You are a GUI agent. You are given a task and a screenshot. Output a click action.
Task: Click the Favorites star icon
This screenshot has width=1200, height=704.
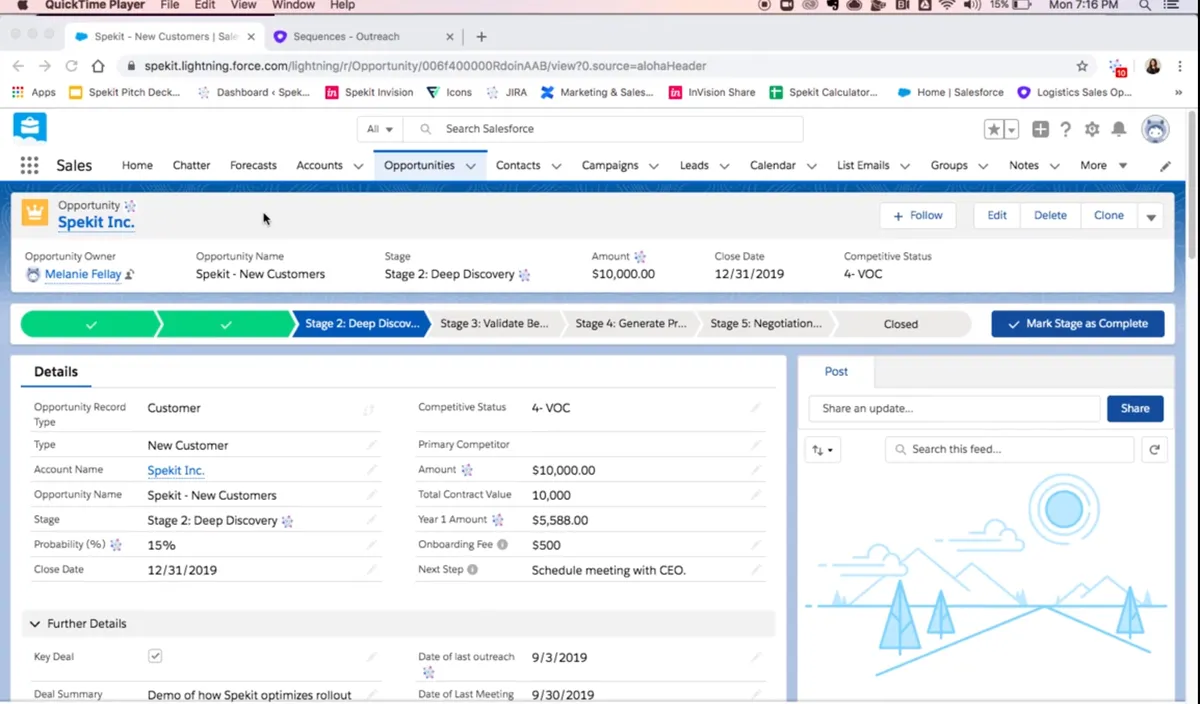pos(994,130)
